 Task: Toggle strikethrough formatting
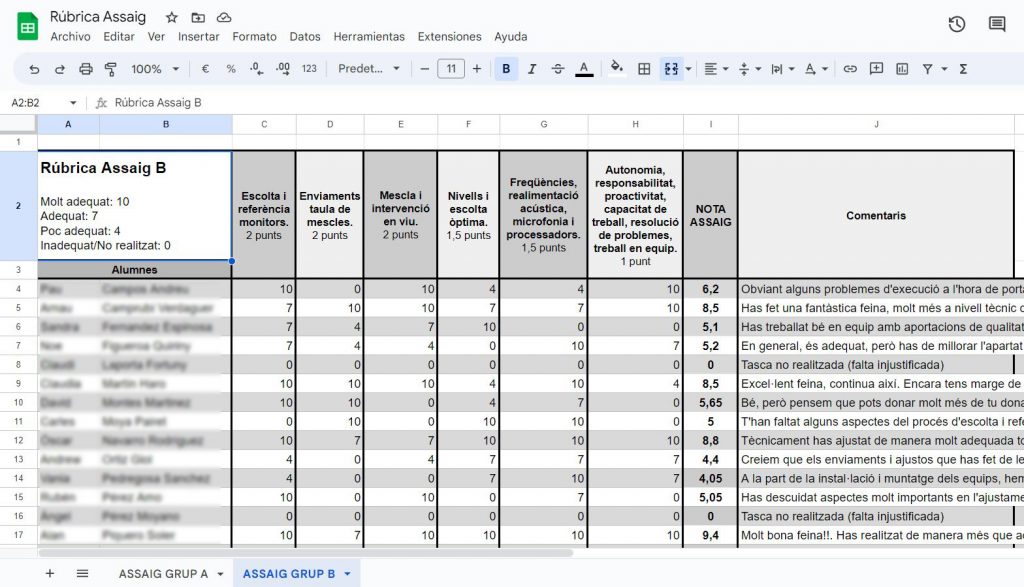(x=558, y=69)
